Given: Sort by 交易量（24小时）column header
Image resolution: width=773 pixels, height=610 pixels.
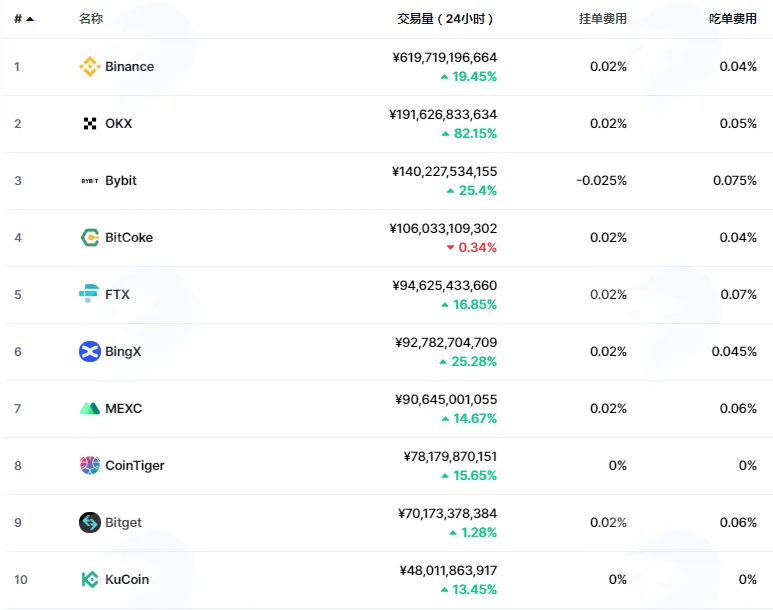Looking at the screenshot, I should [x=445, y=19].
